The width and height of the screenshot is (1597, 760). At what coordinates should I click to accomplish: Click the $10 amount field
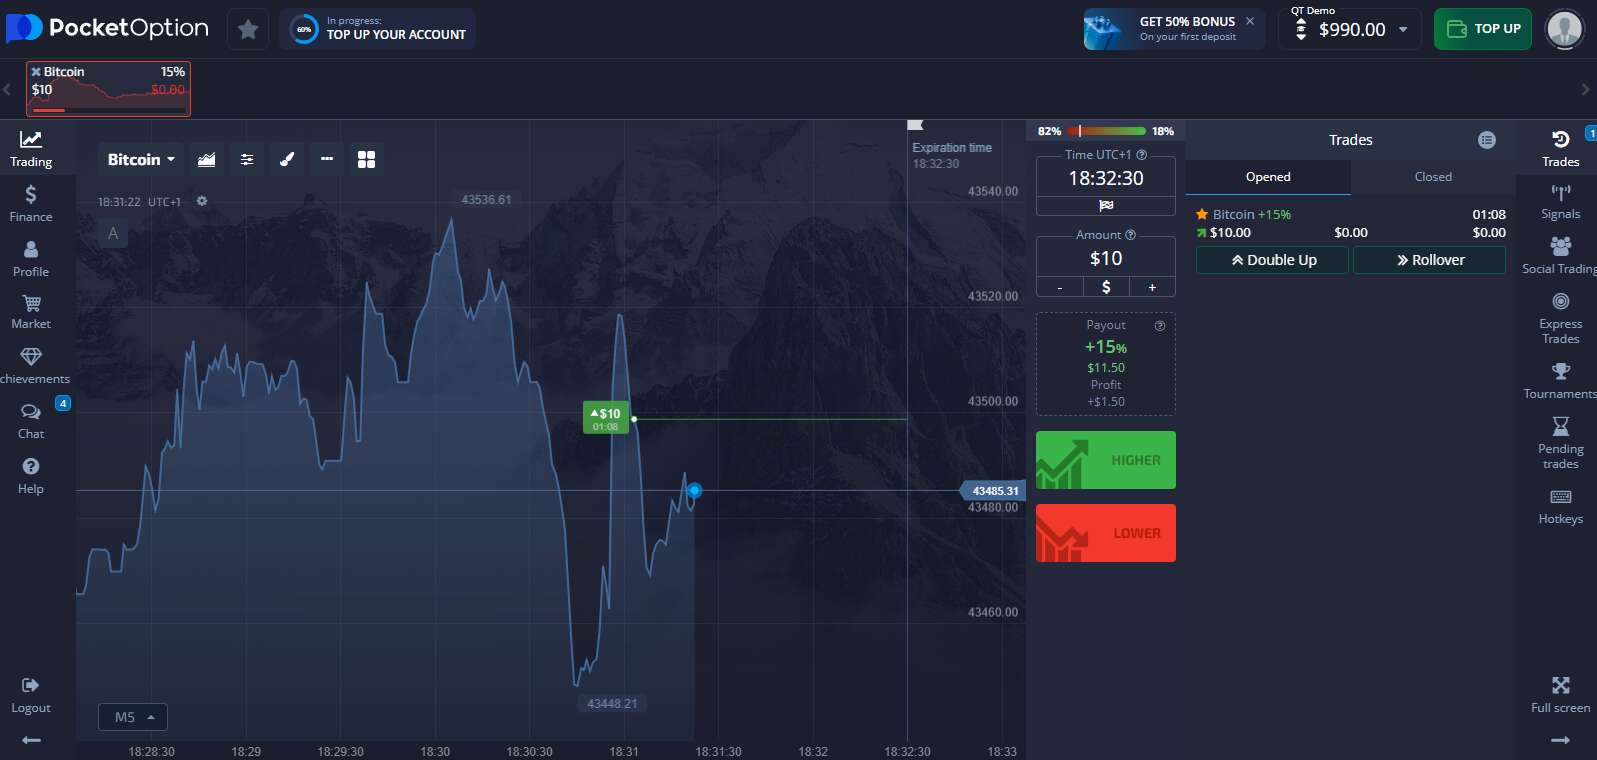[x=1106, y=258]
